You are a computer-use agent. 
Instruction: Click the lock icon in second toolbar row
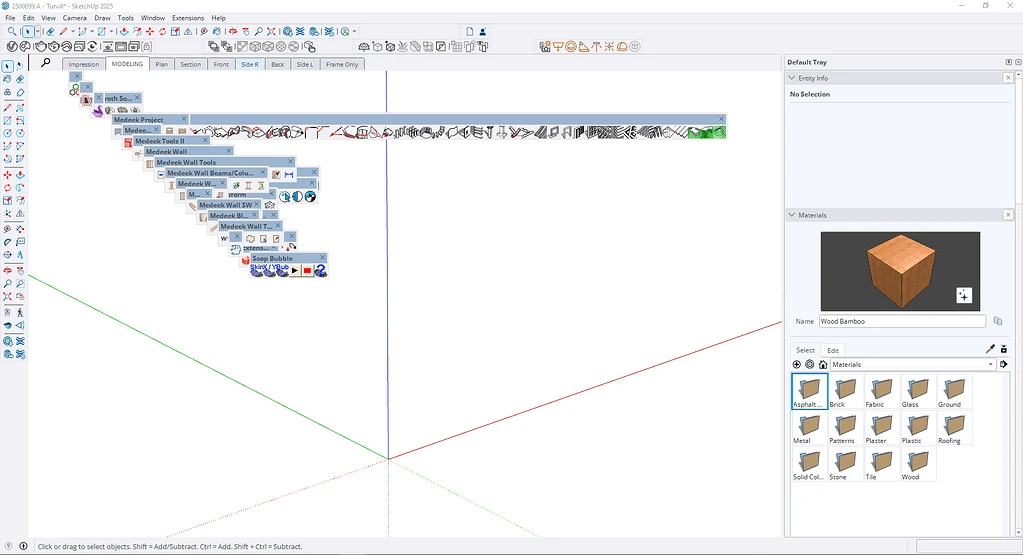click(x=147, y=46)
